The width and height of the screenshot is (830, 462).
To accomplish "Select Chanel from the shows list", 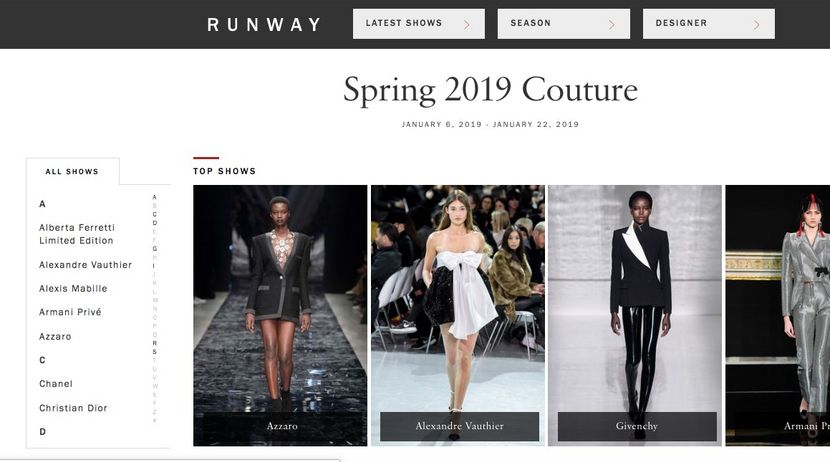I will (x=56, y=384).
